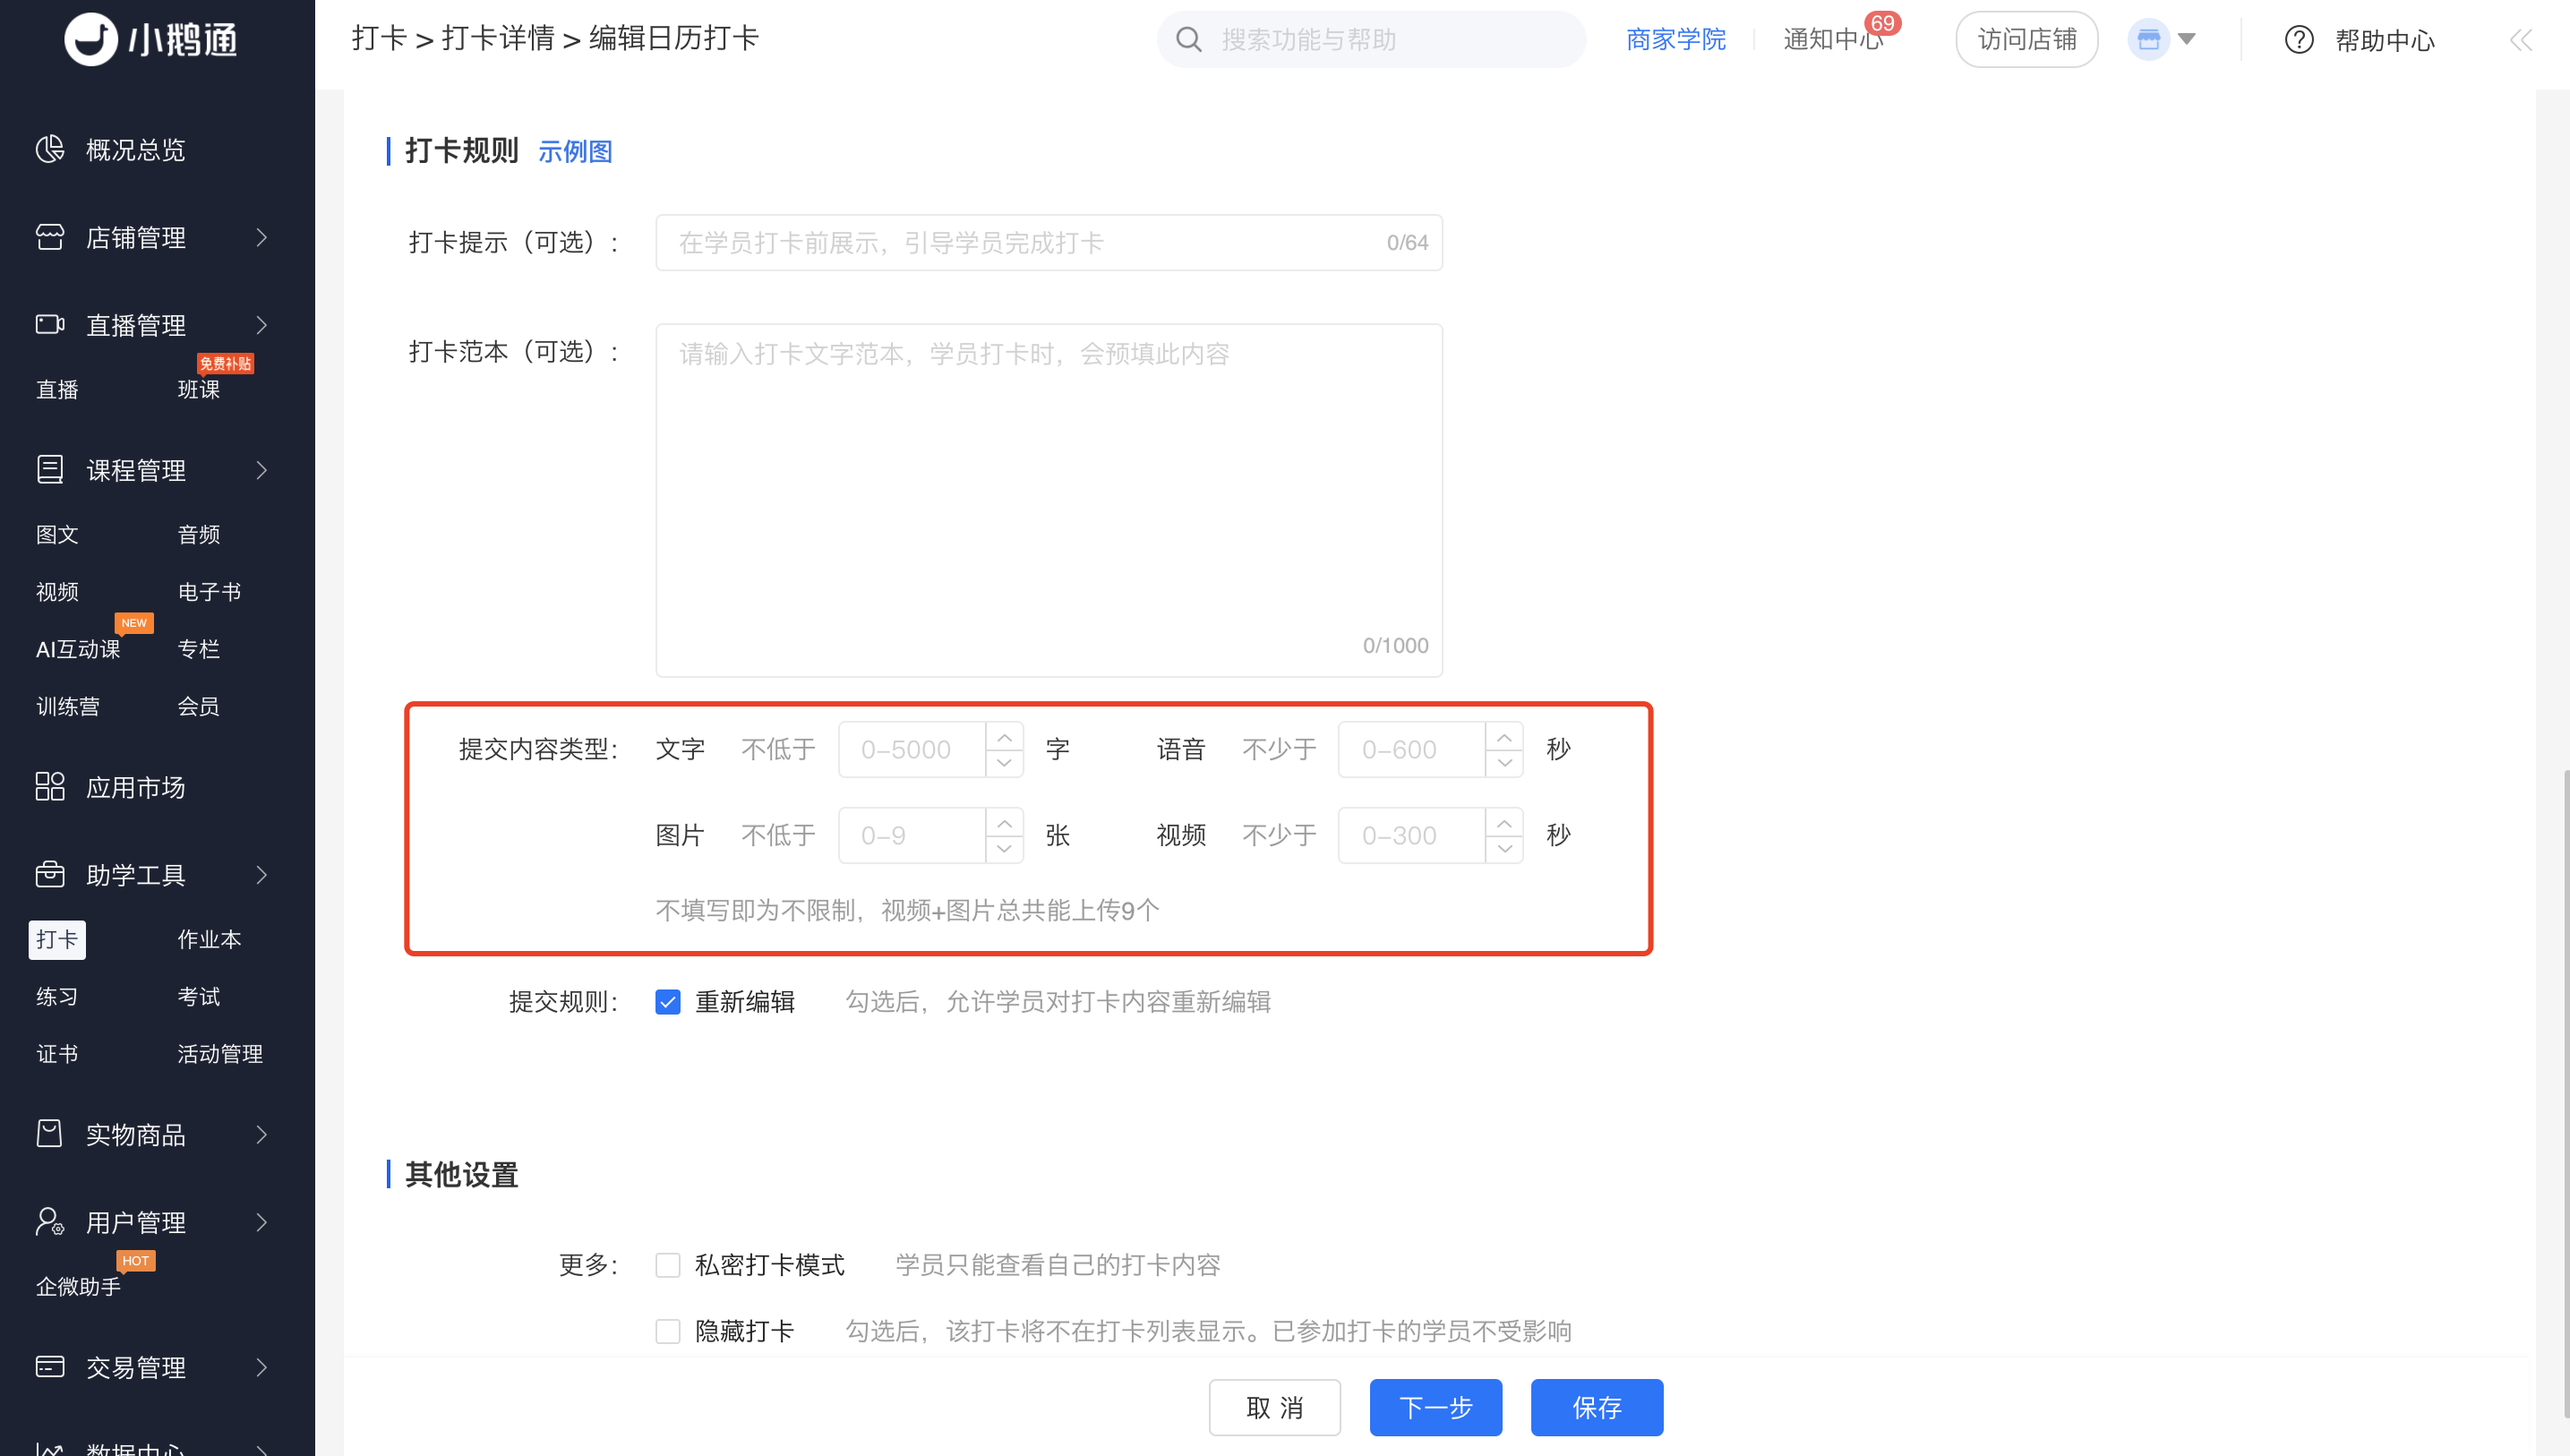Click the 保存 button
This screenshot has height=1456, width=2570.
1596,1406
